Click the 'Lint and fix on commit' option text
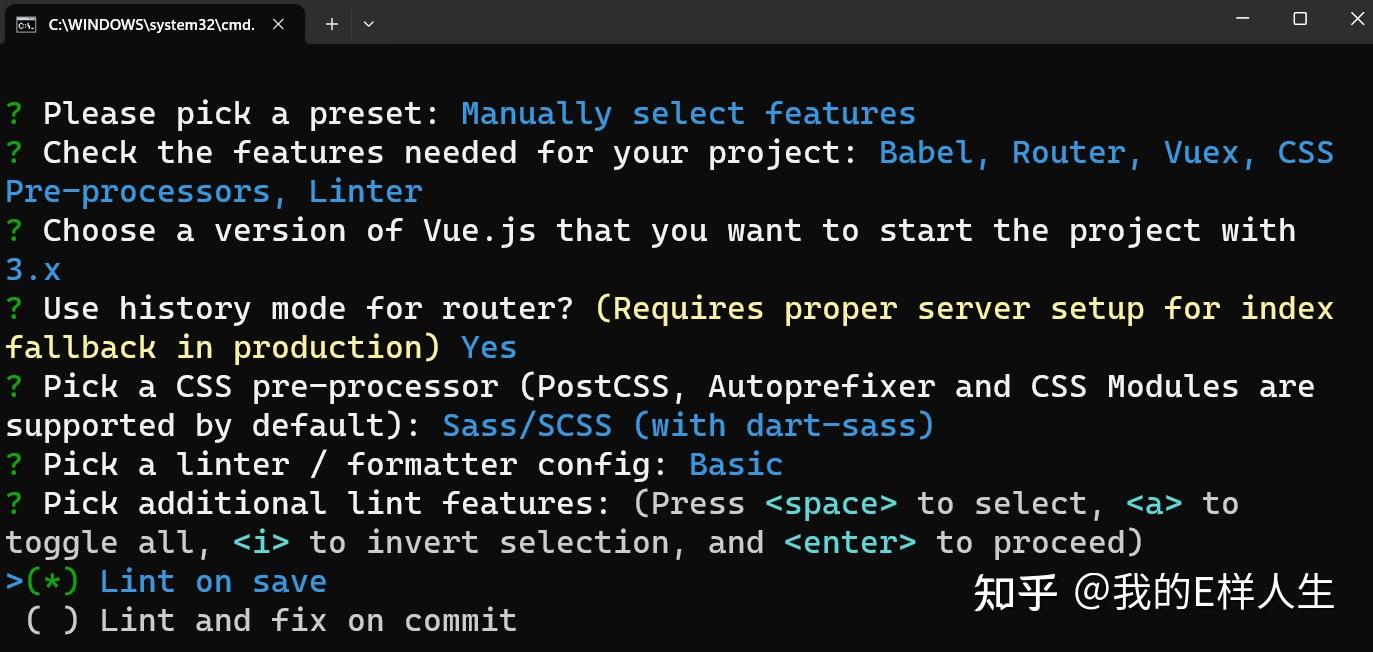Viewport: 1373px width, 652px height. [x=308, y=621]
